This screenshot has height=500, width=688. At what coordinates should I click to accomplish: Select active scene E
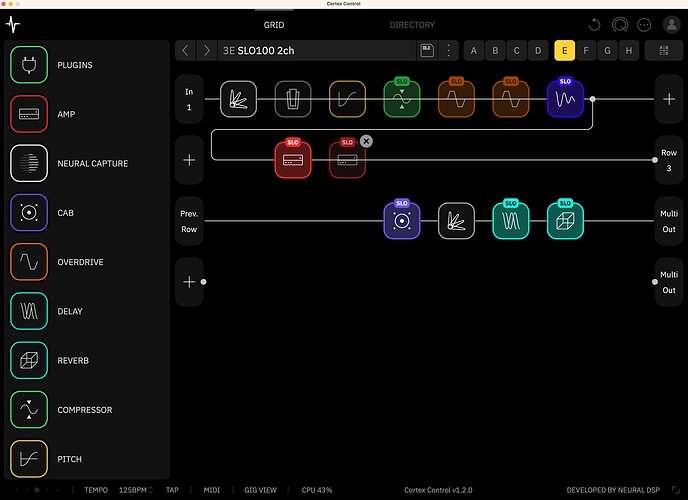pyautogui.click(x=565, y=50)
